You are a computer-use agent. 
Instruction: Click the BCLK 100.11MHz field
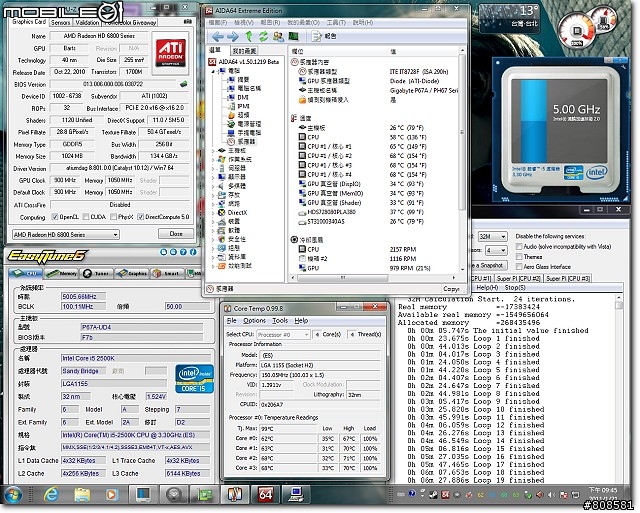click(x=84, y=306)
